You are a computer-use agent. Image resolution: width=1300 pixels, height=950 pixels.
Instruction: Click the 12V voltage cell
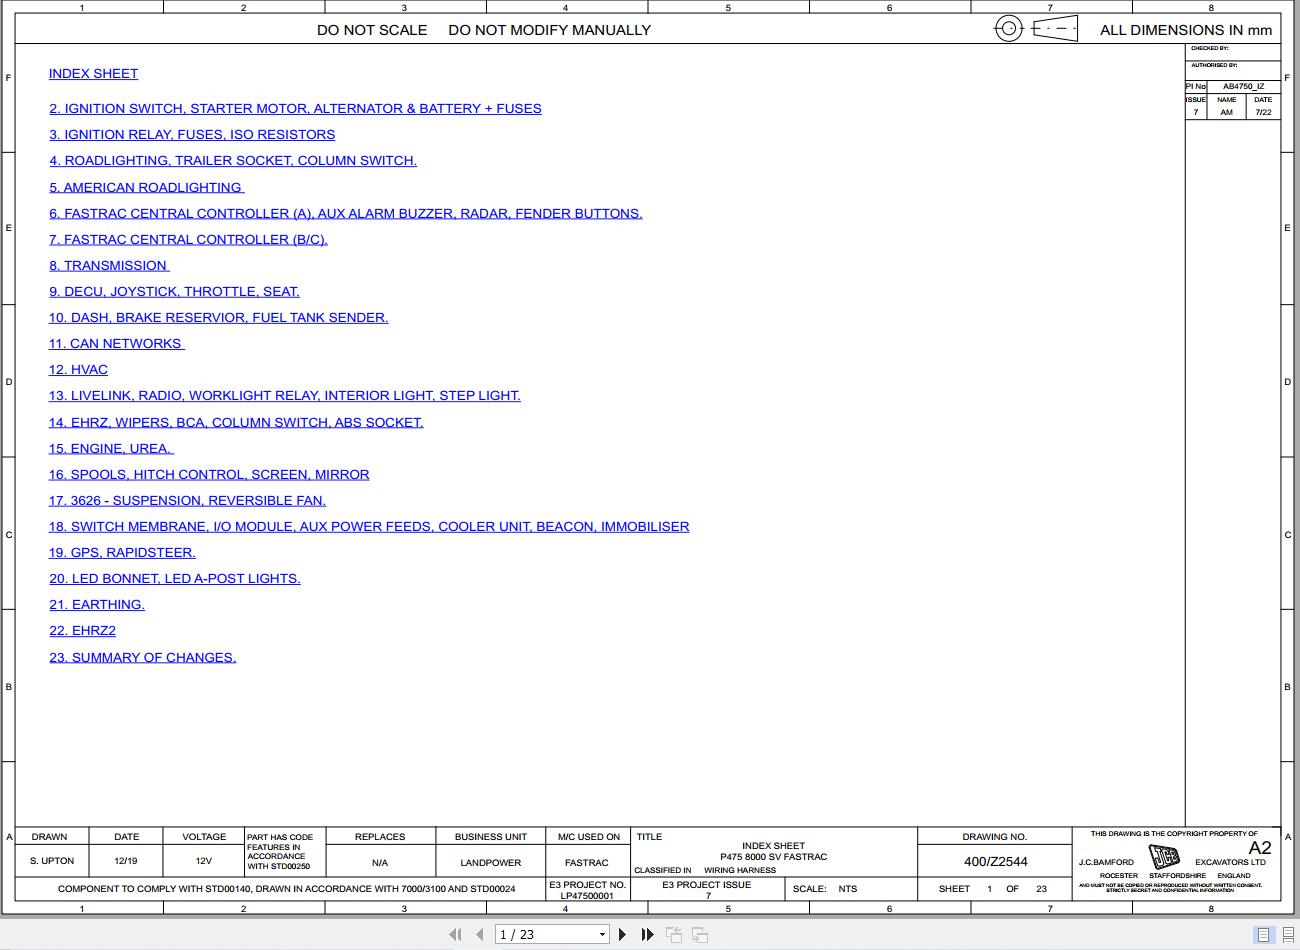tap(204, 861)
